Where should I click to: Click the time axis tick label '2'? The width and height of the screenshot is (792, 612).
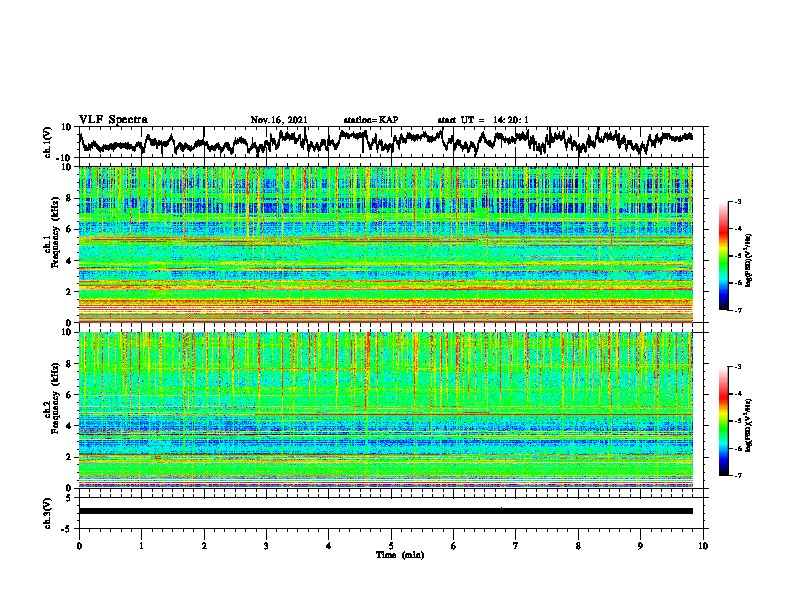(204, 546)
